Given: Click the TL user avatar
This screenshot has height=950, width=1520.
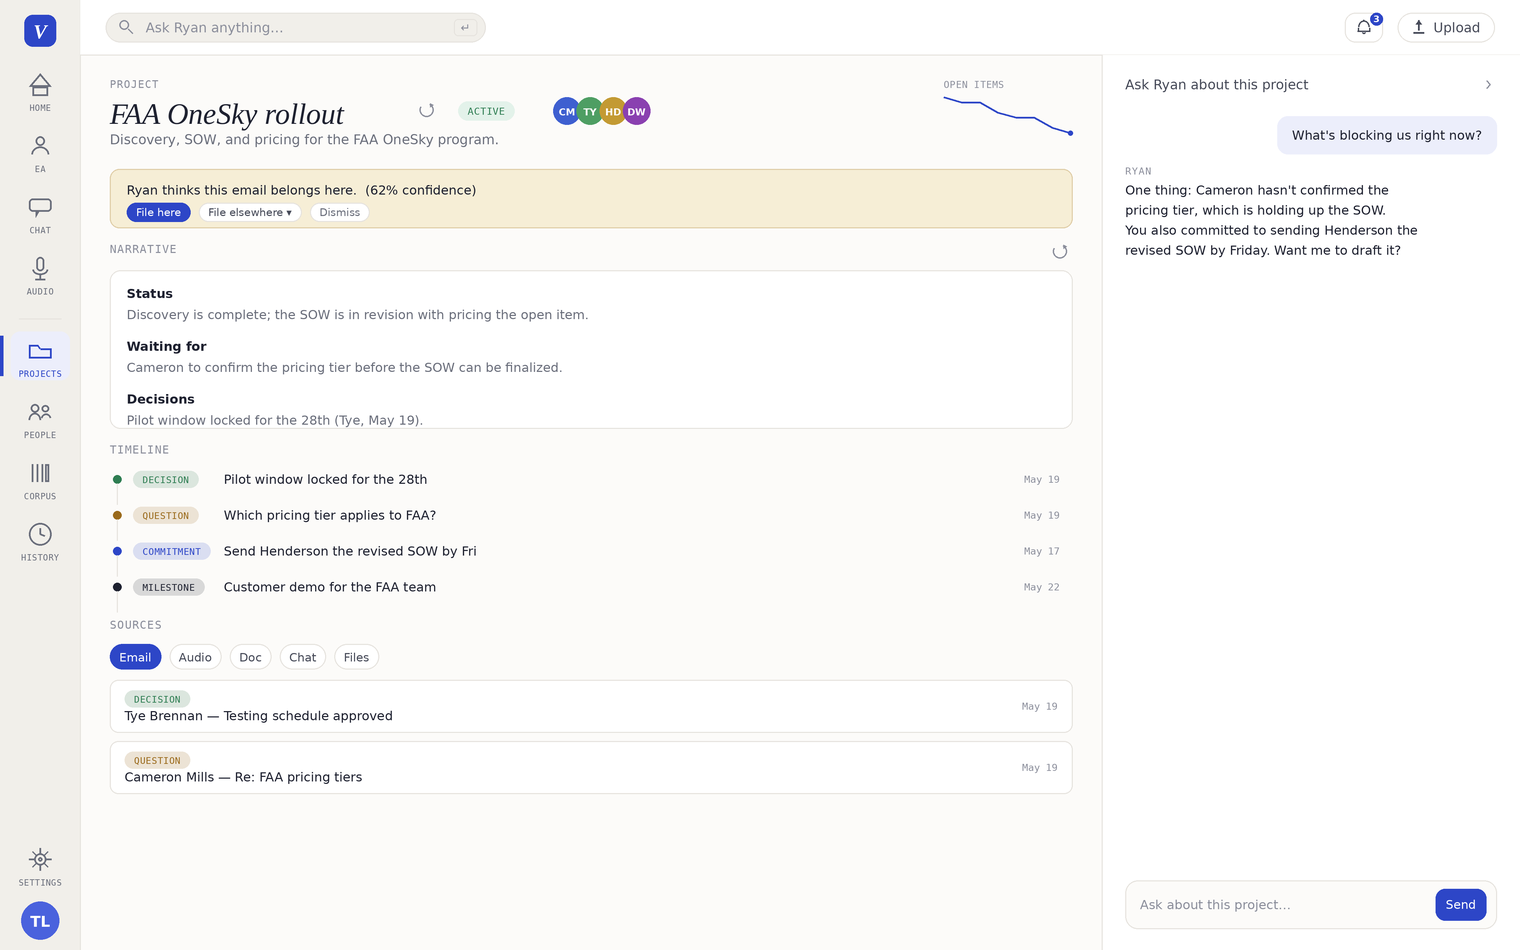Looking at the screenshot, I should pos(40,921).
